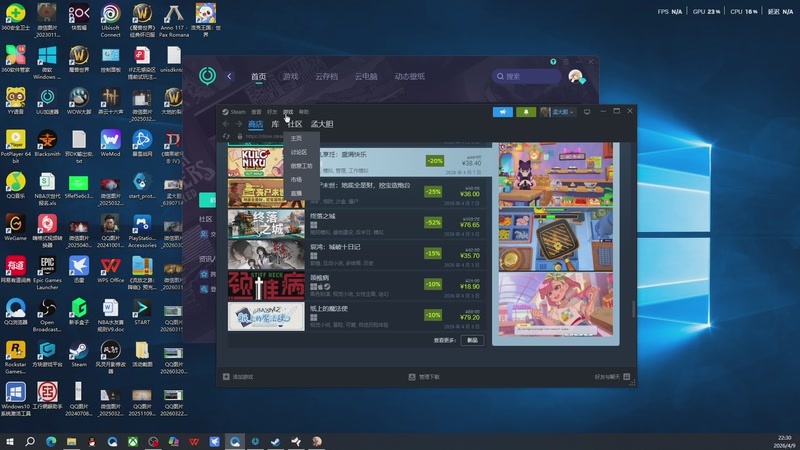Go back with Steam's back arrow
This screenshot has height=450, width=800.
[226, 124]
